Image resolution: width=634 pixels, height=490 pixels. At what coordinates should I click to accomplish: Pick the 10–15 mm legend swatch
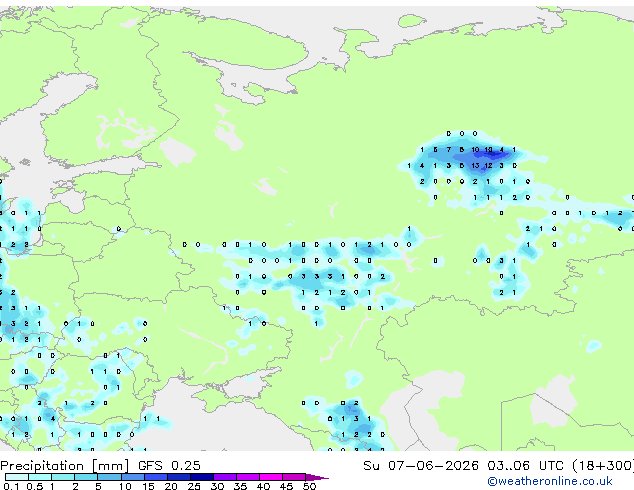(x=133, y=477)
